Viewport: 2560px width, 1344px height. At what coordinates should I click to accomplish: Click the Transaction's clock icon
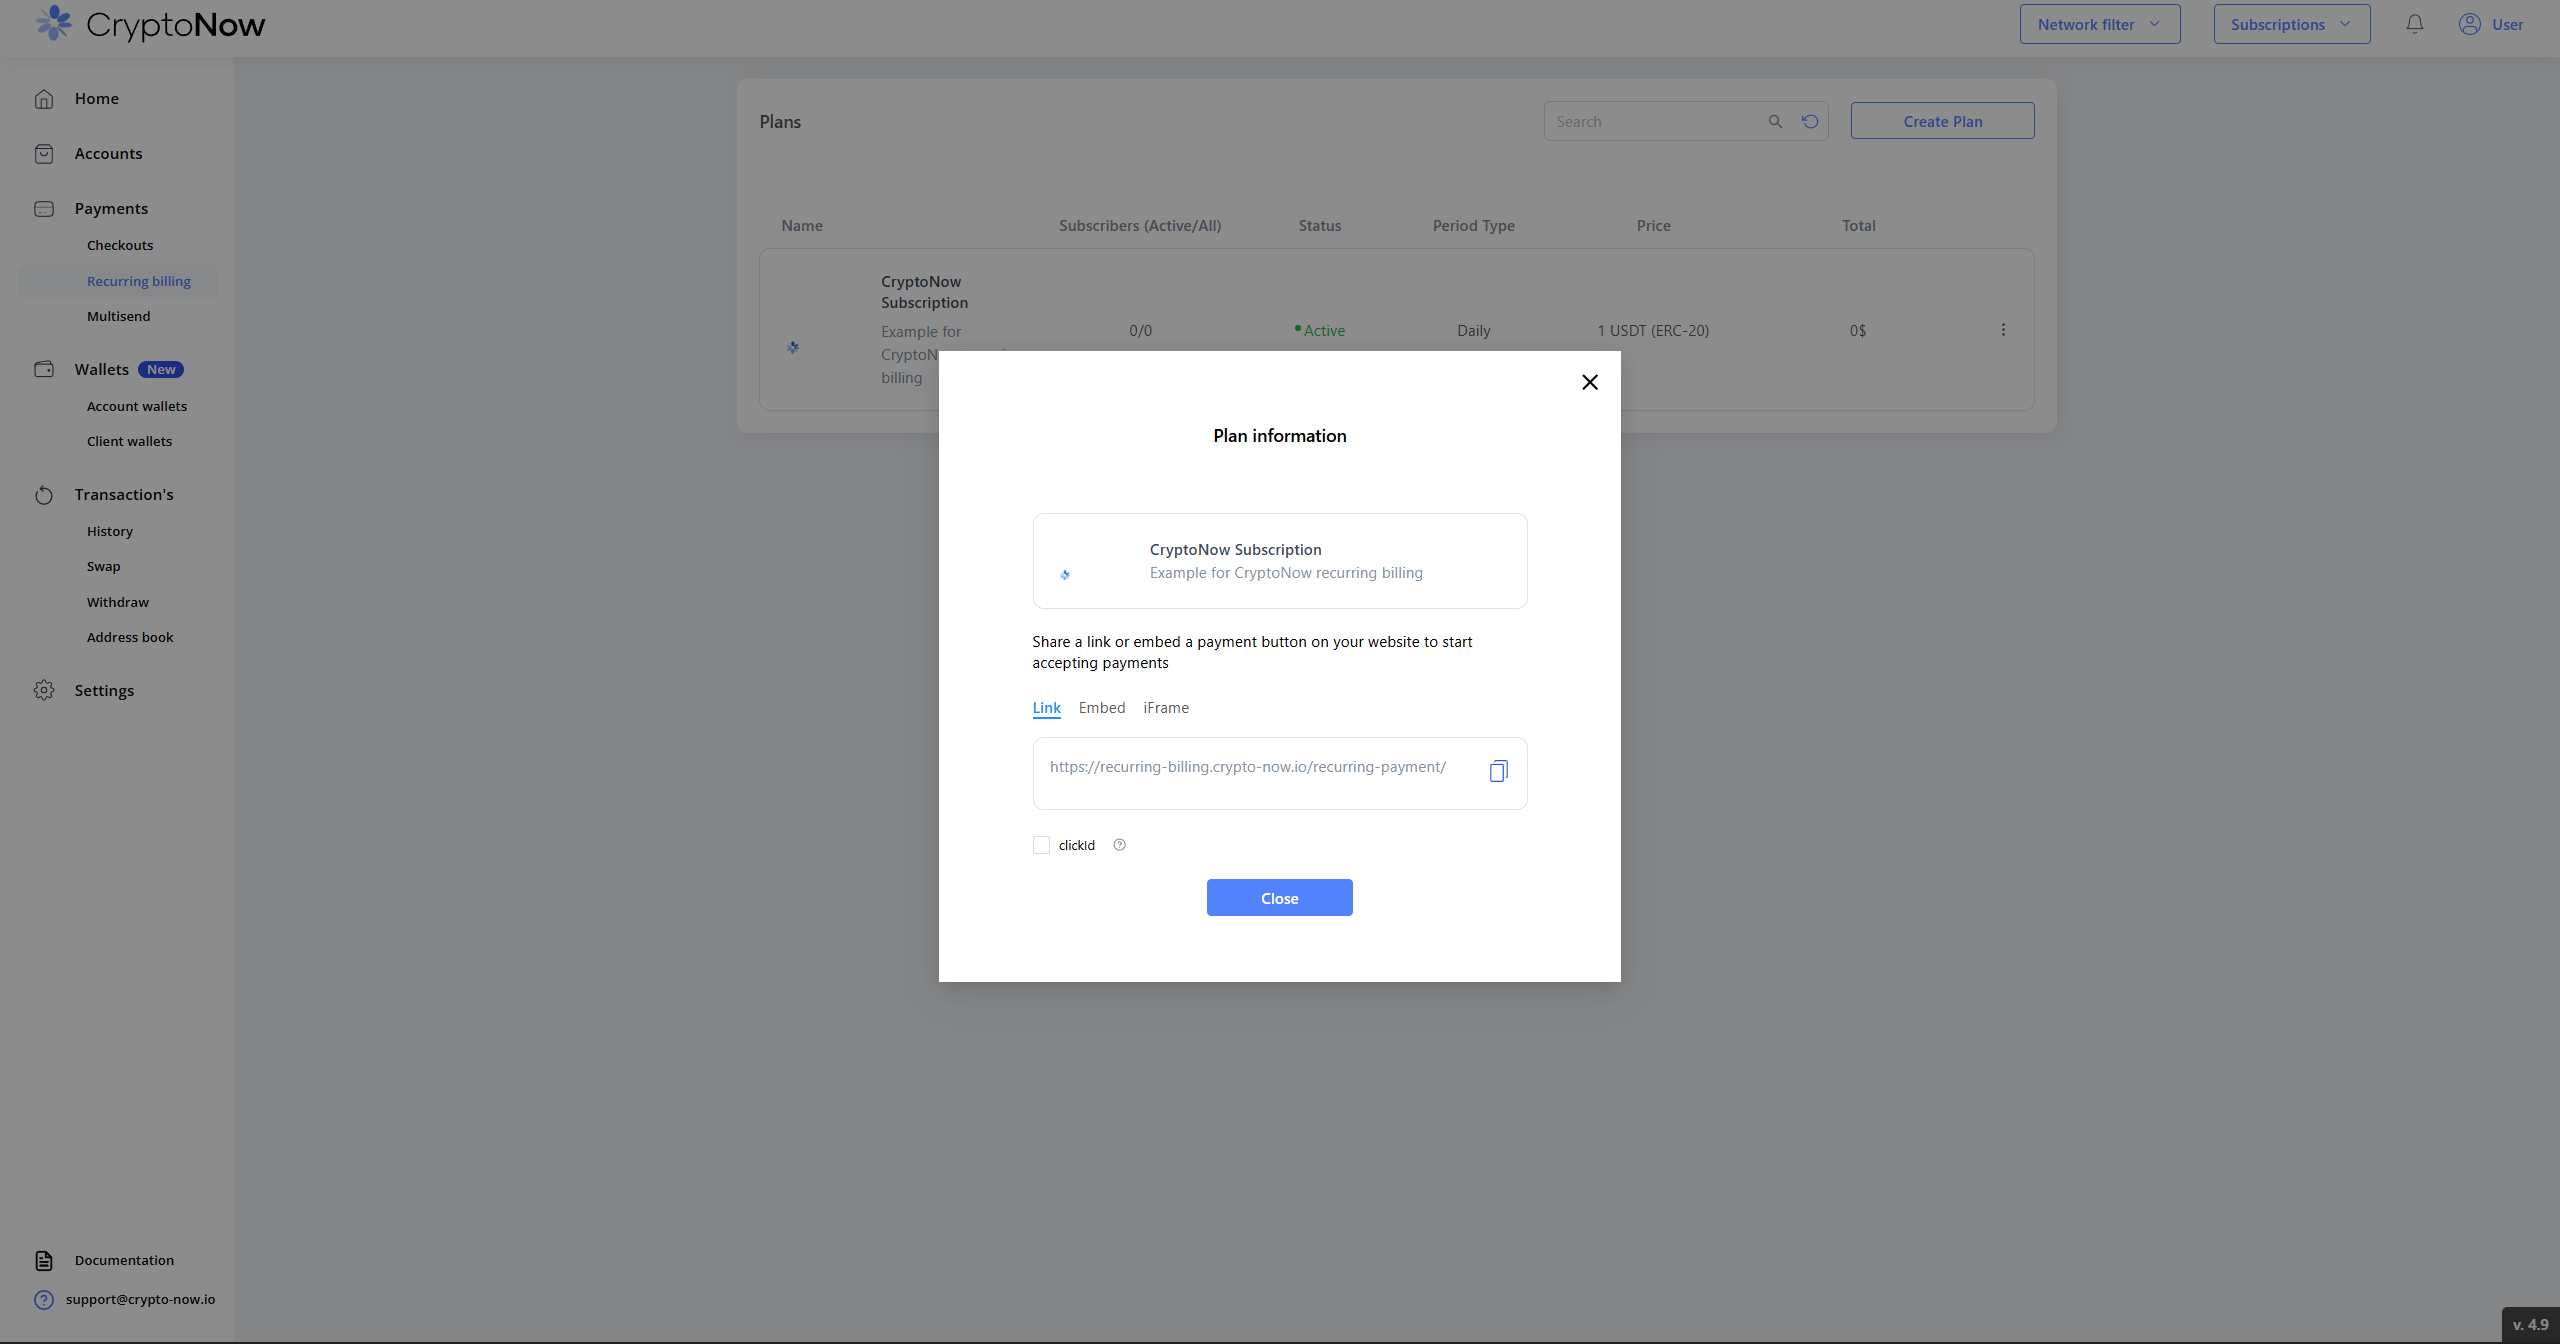tap(44, 494)
